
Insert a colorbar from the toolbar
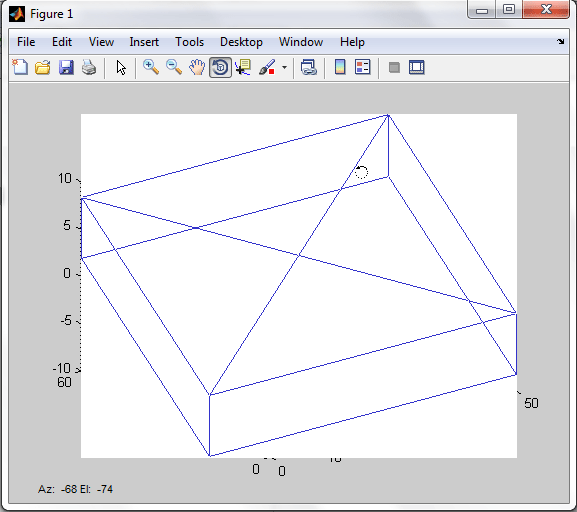[340, 67]
